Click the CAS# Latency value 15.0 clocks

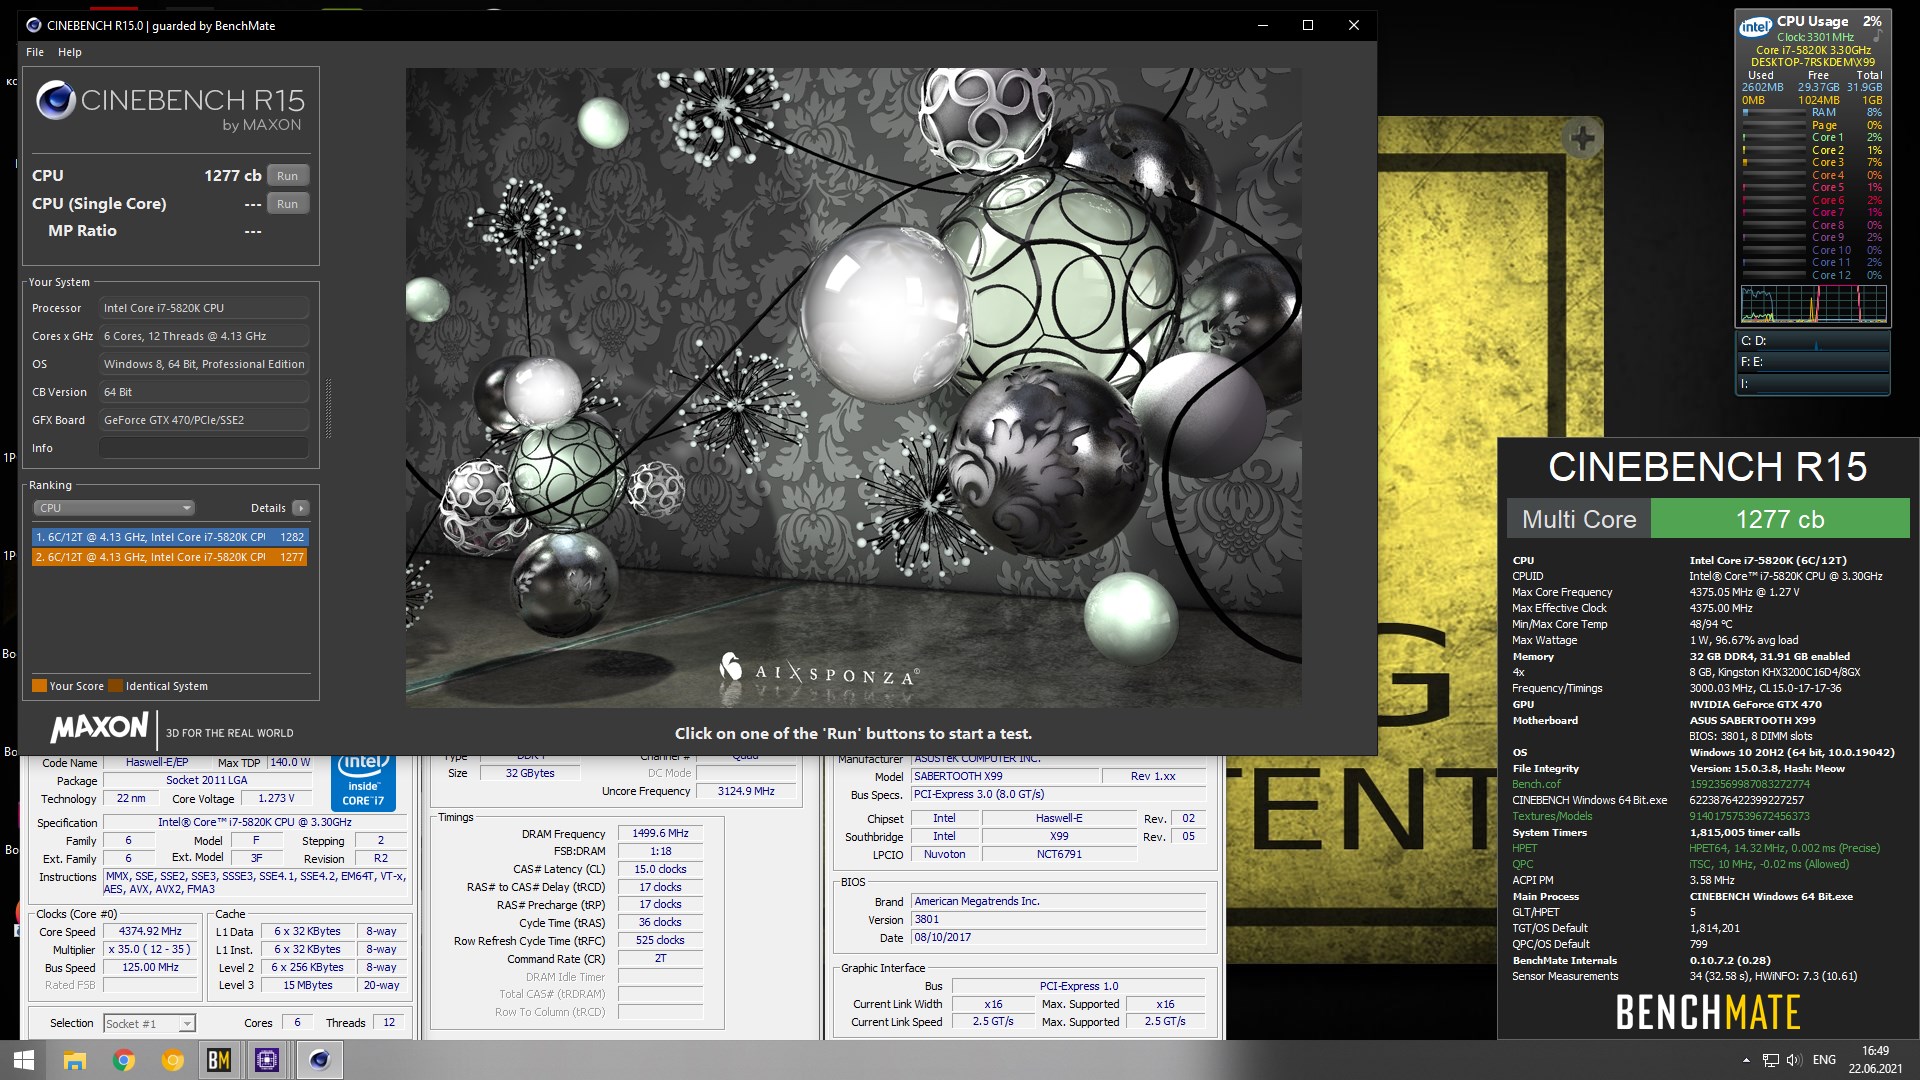coord(660,869)
